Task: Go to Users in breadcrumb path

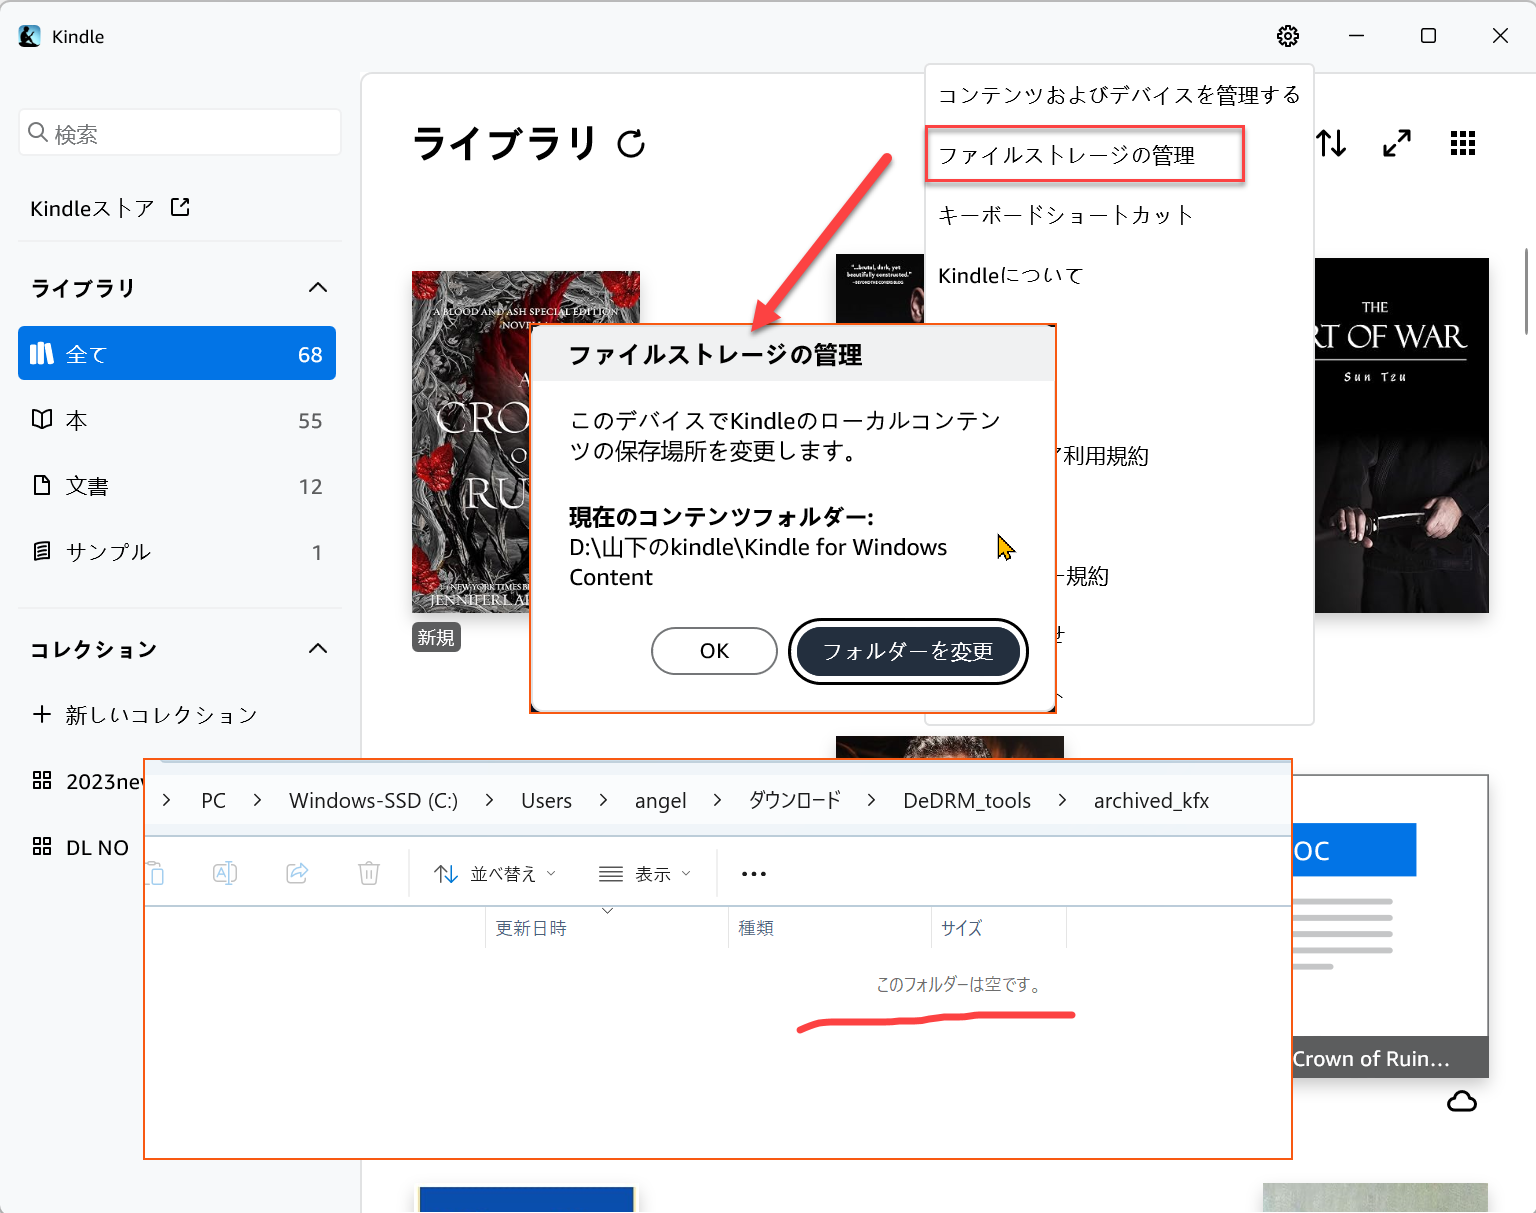Action: coord(546,801)
